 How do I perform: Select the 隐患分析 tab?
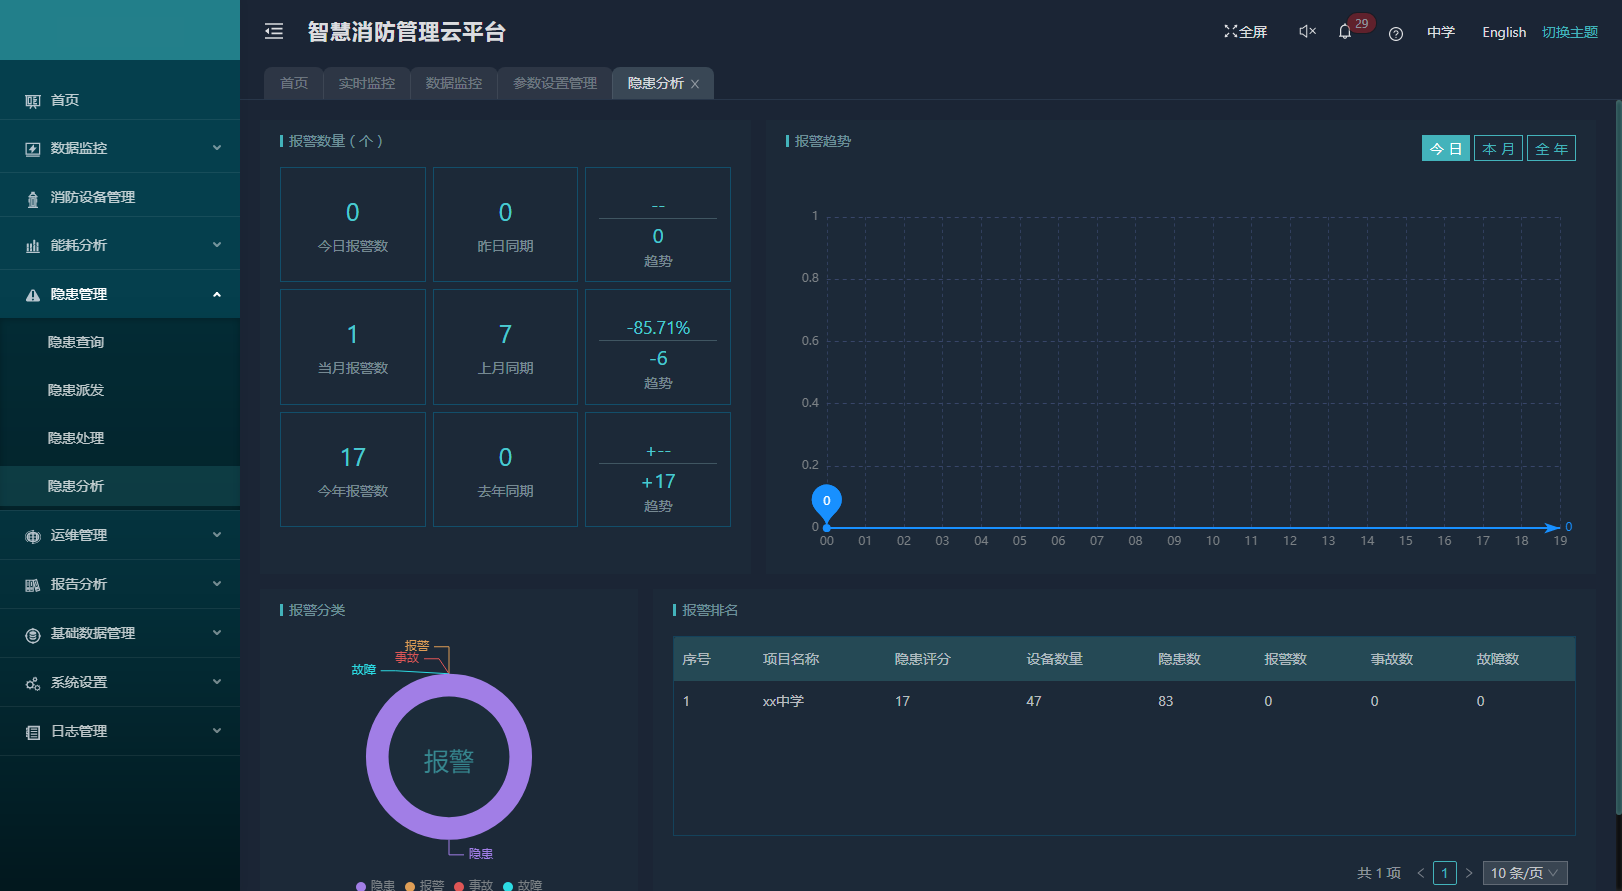(656, 83)
